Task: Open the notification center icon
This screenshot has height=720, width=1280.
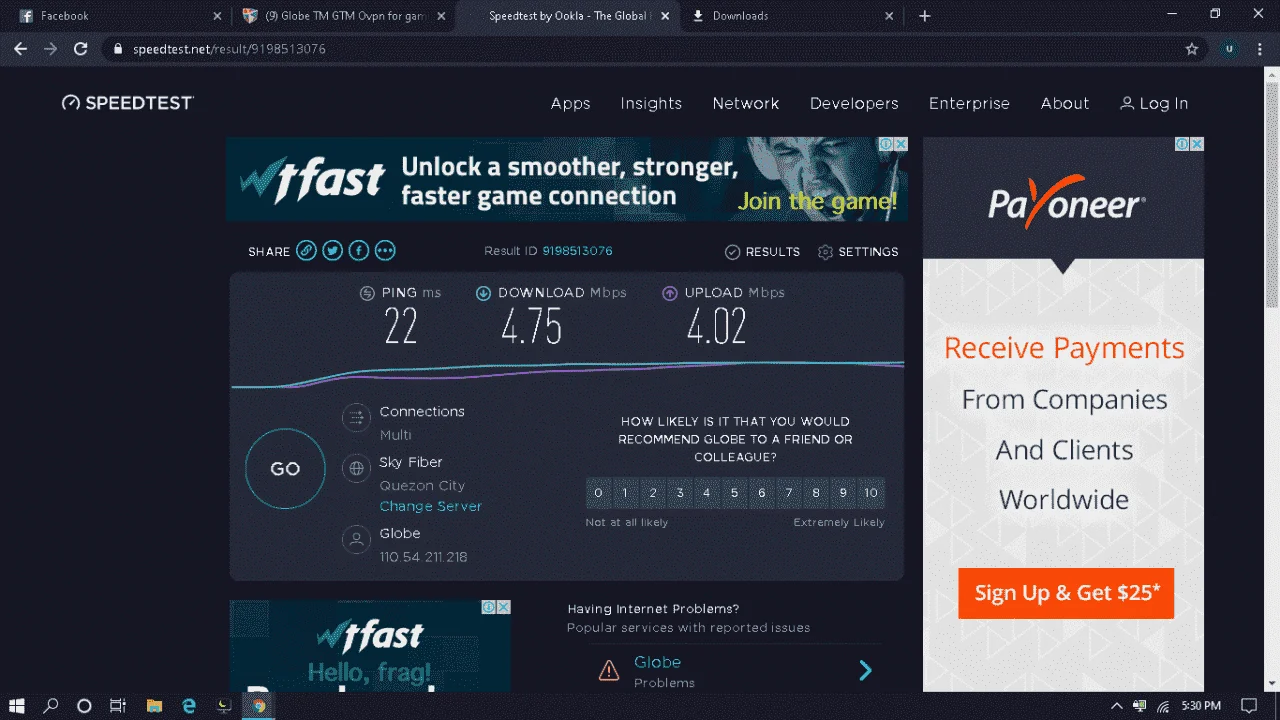Action: (1248, 705)
